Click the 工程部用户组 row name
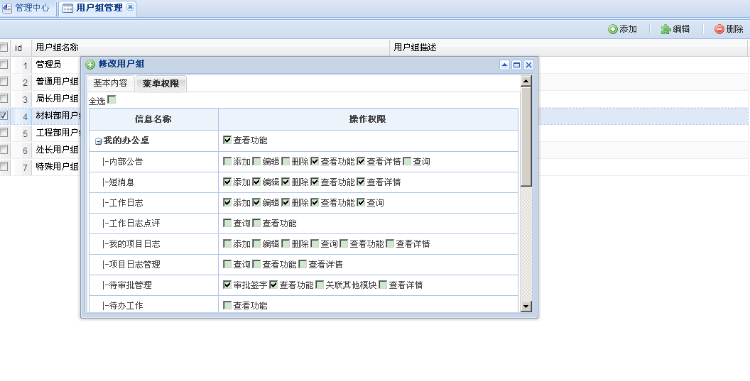The image size is (750, 381). (57, 132)
